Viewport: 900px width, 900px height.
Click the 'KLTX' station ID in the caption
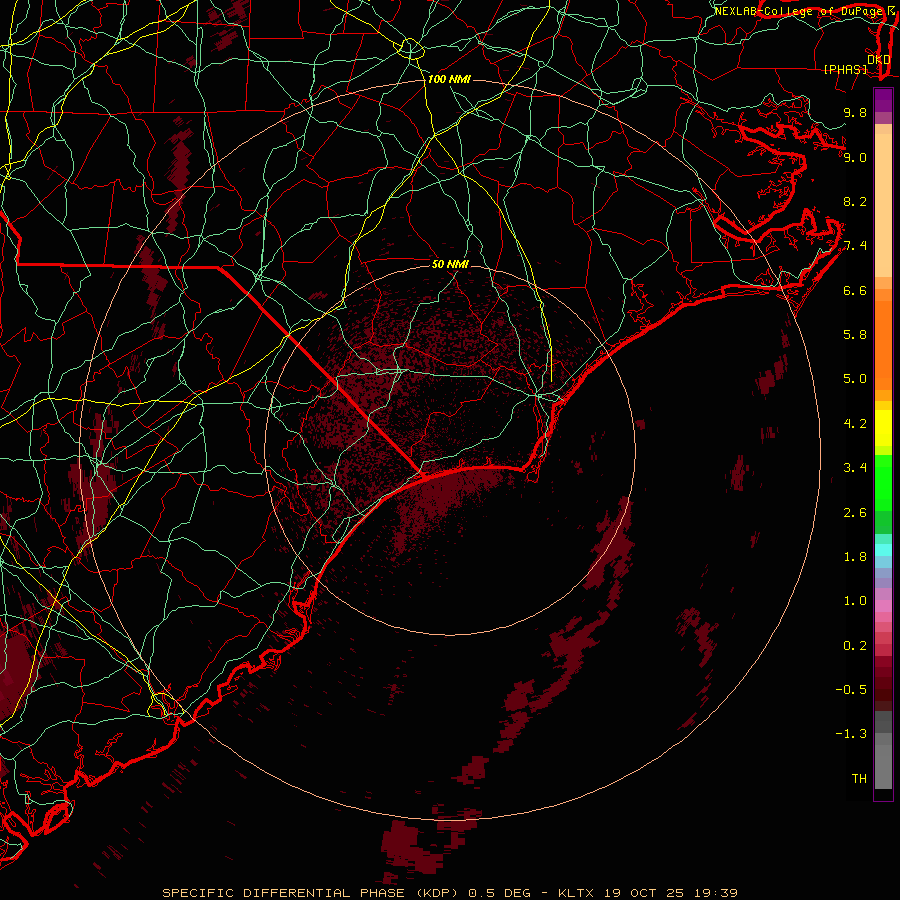tap(578, 893)
